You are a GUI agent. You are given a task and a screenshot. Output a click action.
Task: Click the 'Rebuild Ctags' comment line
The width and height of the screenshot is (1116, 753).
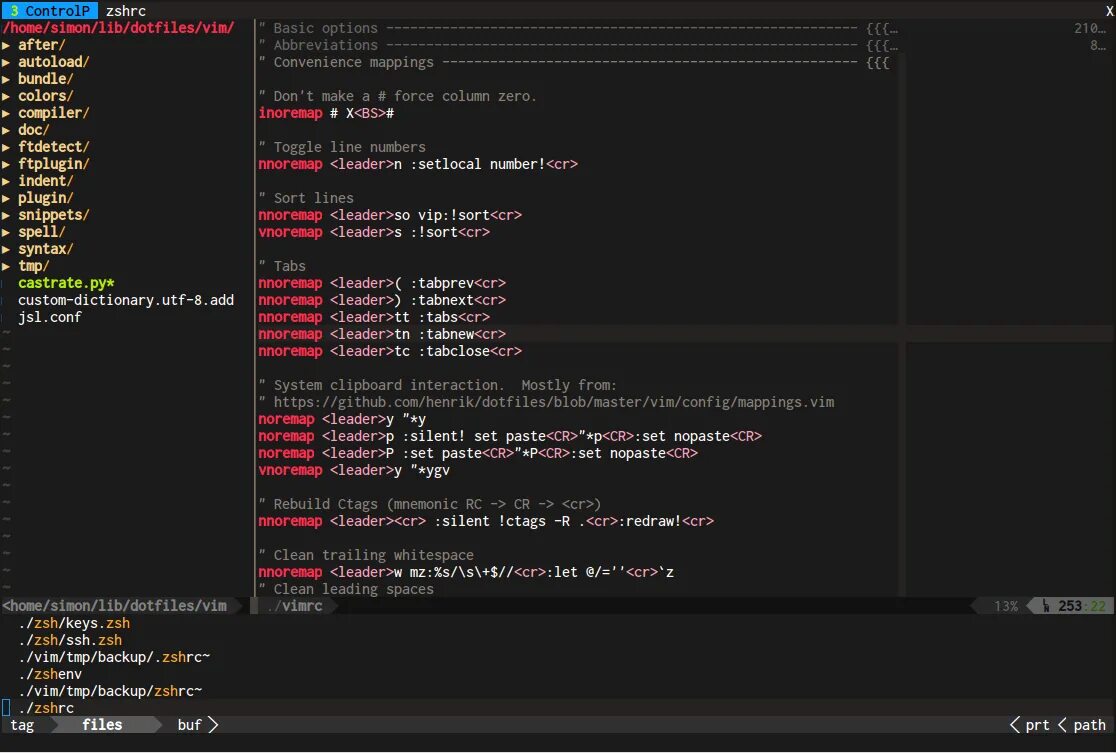coord(430,505)
